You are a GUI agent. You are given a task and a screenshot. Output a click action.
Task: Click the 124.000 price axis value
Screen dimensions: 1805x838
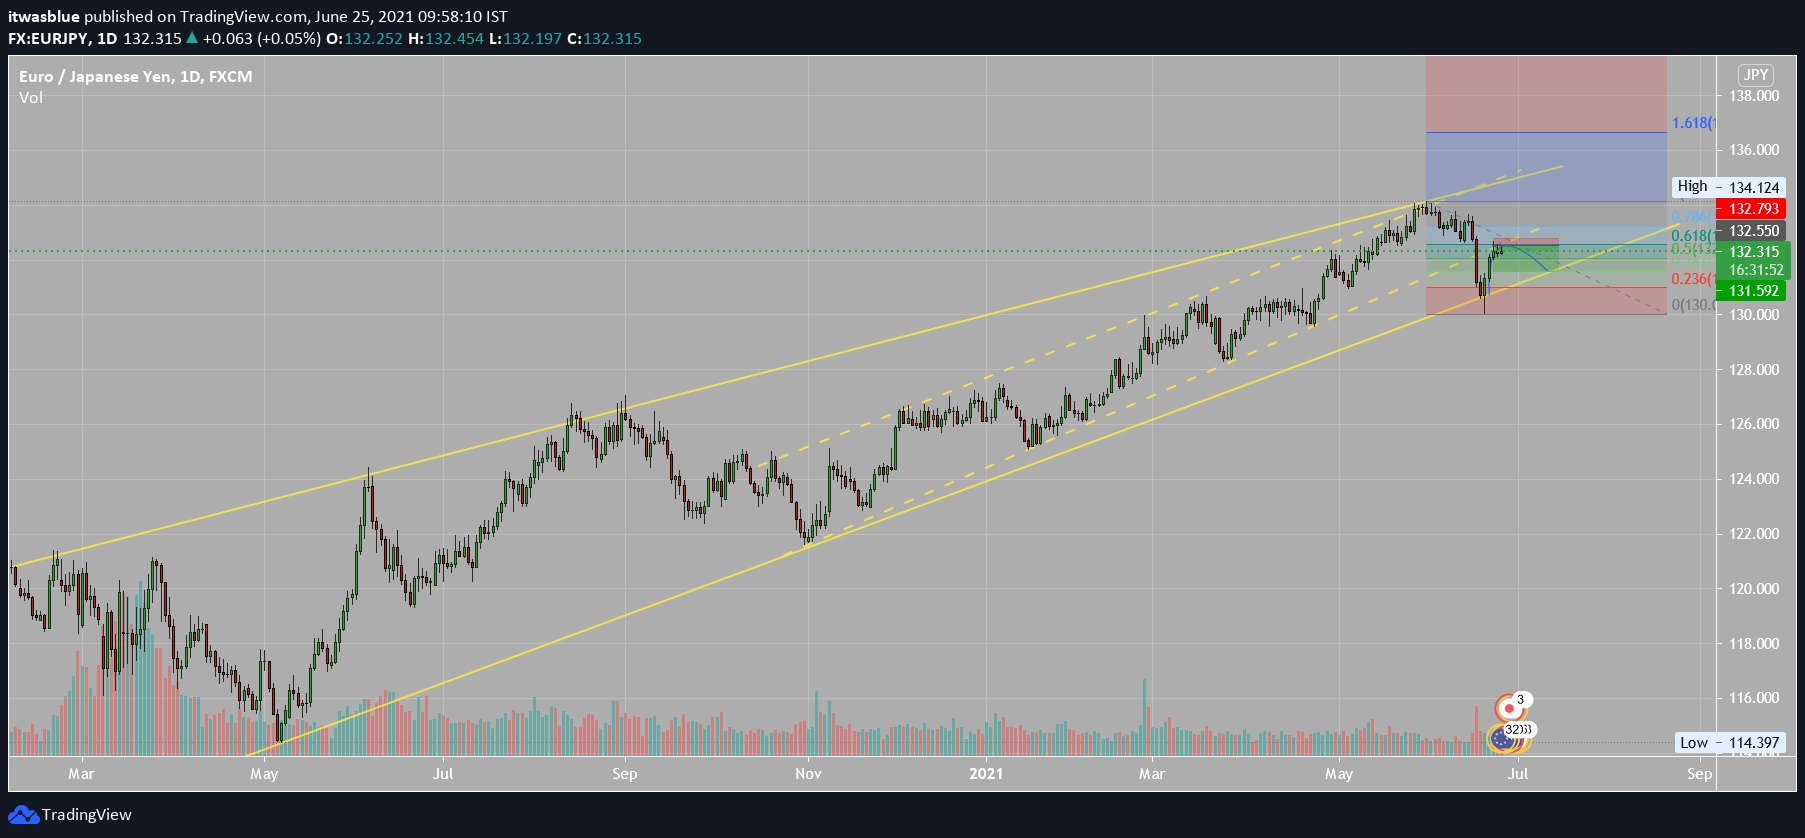point(1754,479)
